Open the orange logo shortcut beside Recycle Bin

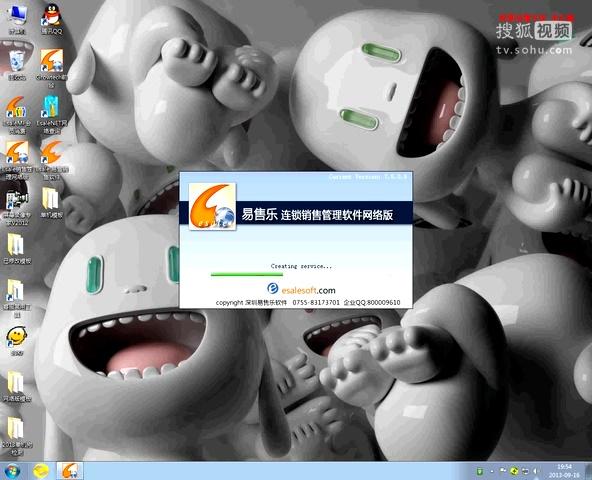pos(52,68)
